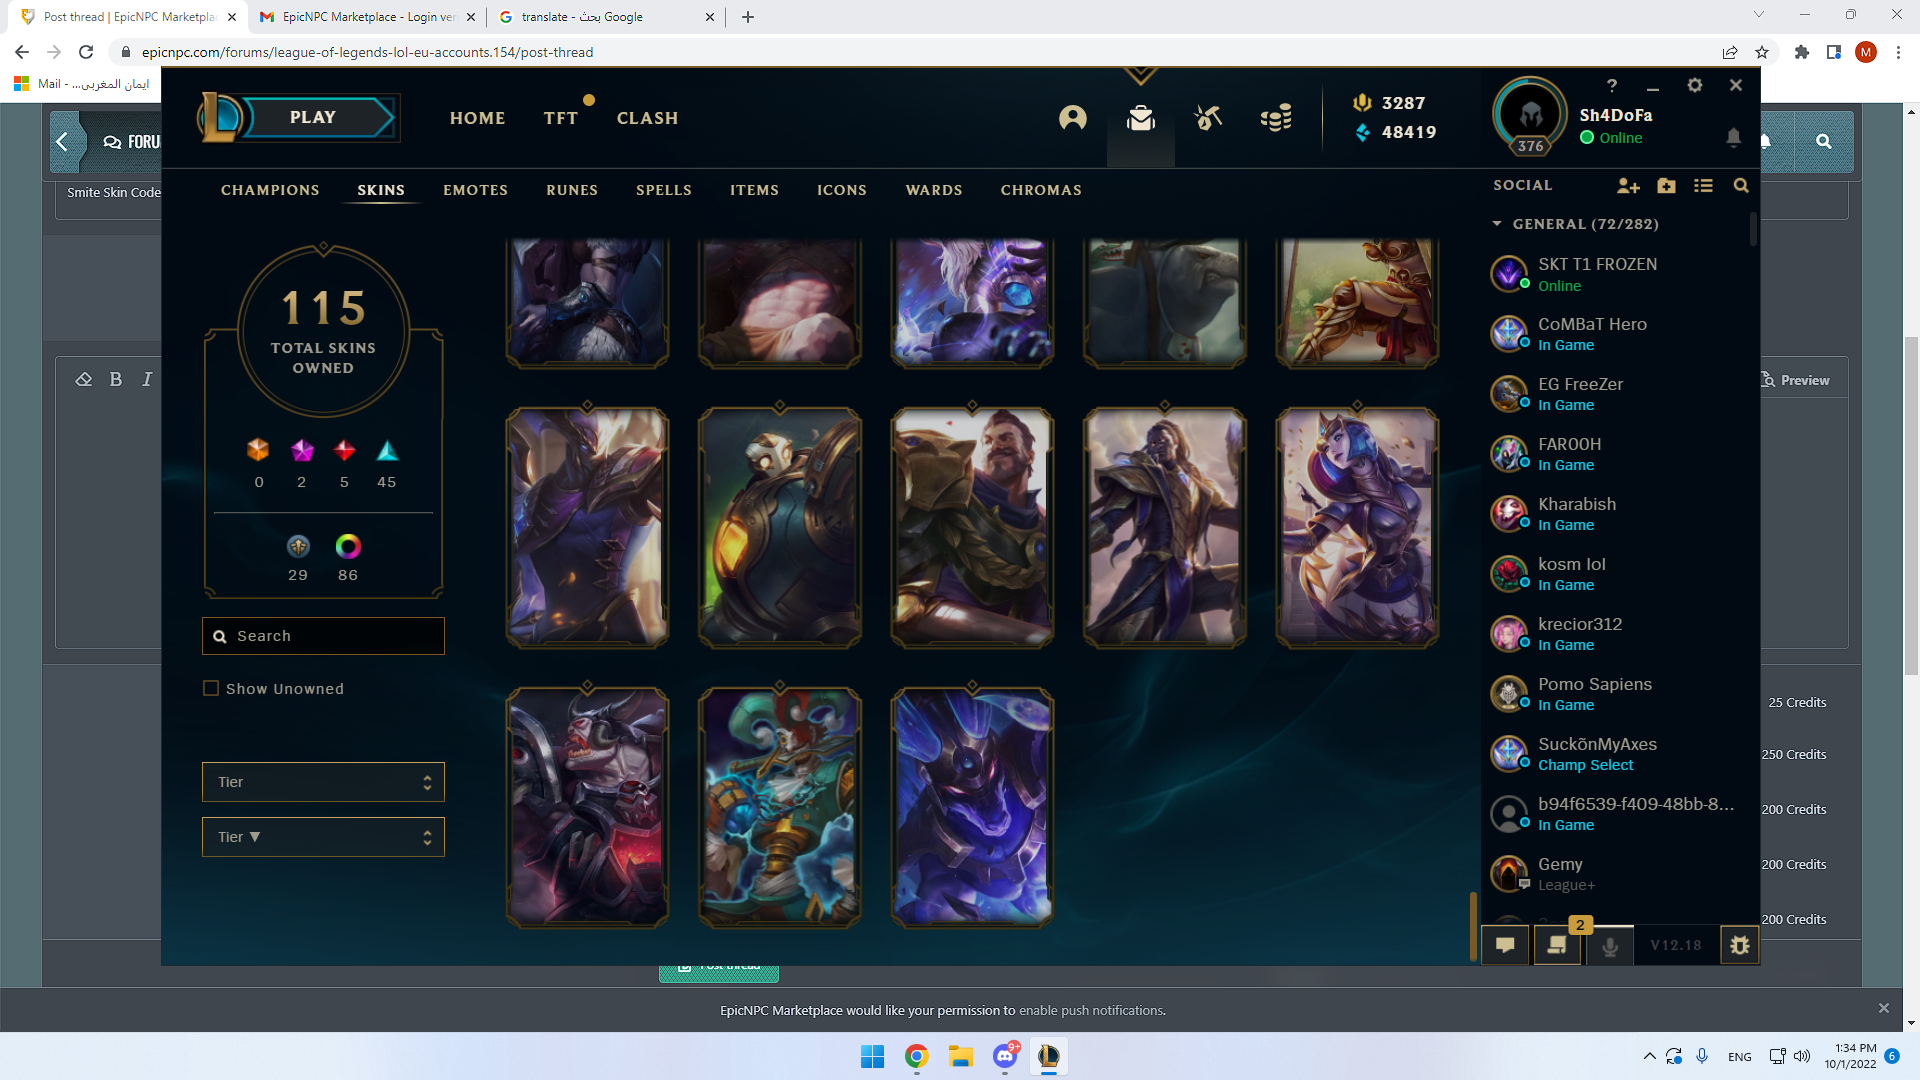Open the SPELLS tab

664,190
